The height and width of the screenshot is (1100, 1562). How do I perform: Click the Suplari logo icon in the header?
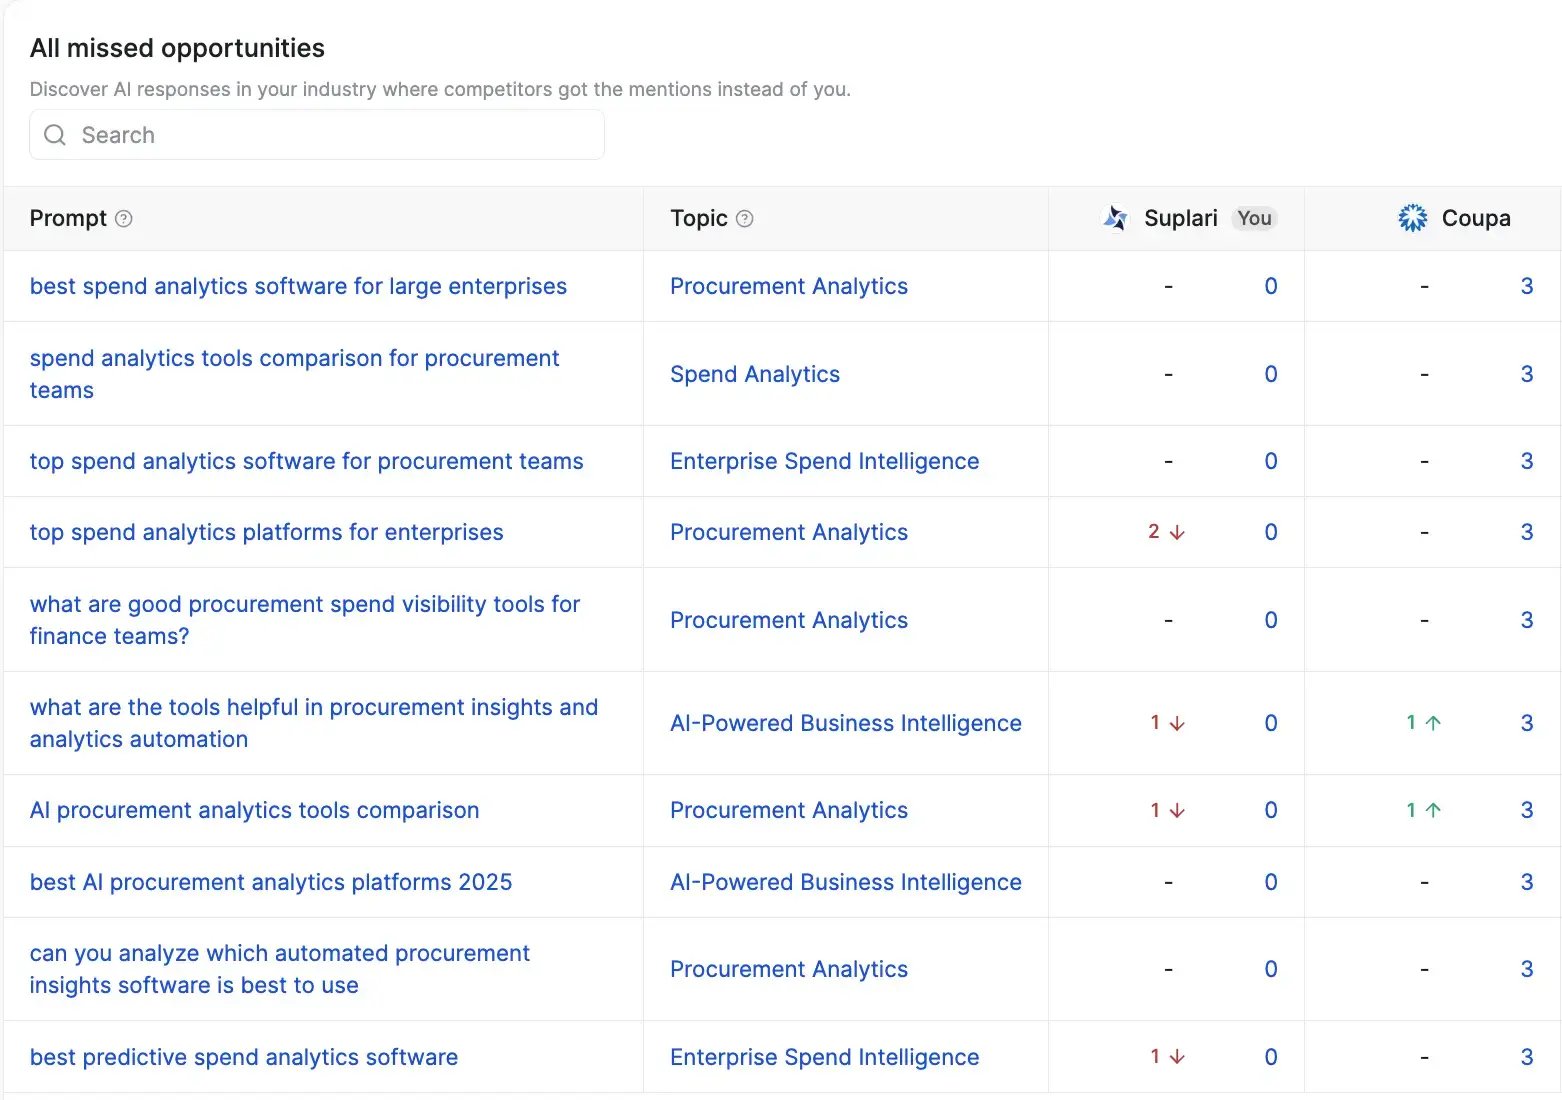pos(1116,218)
